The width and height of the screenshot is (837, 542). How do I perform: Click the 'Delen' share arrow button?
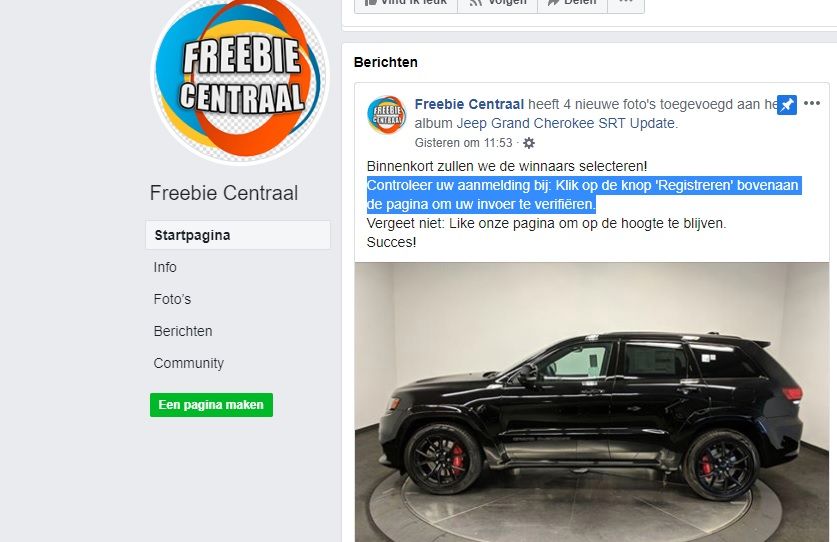tap(572, 3)
